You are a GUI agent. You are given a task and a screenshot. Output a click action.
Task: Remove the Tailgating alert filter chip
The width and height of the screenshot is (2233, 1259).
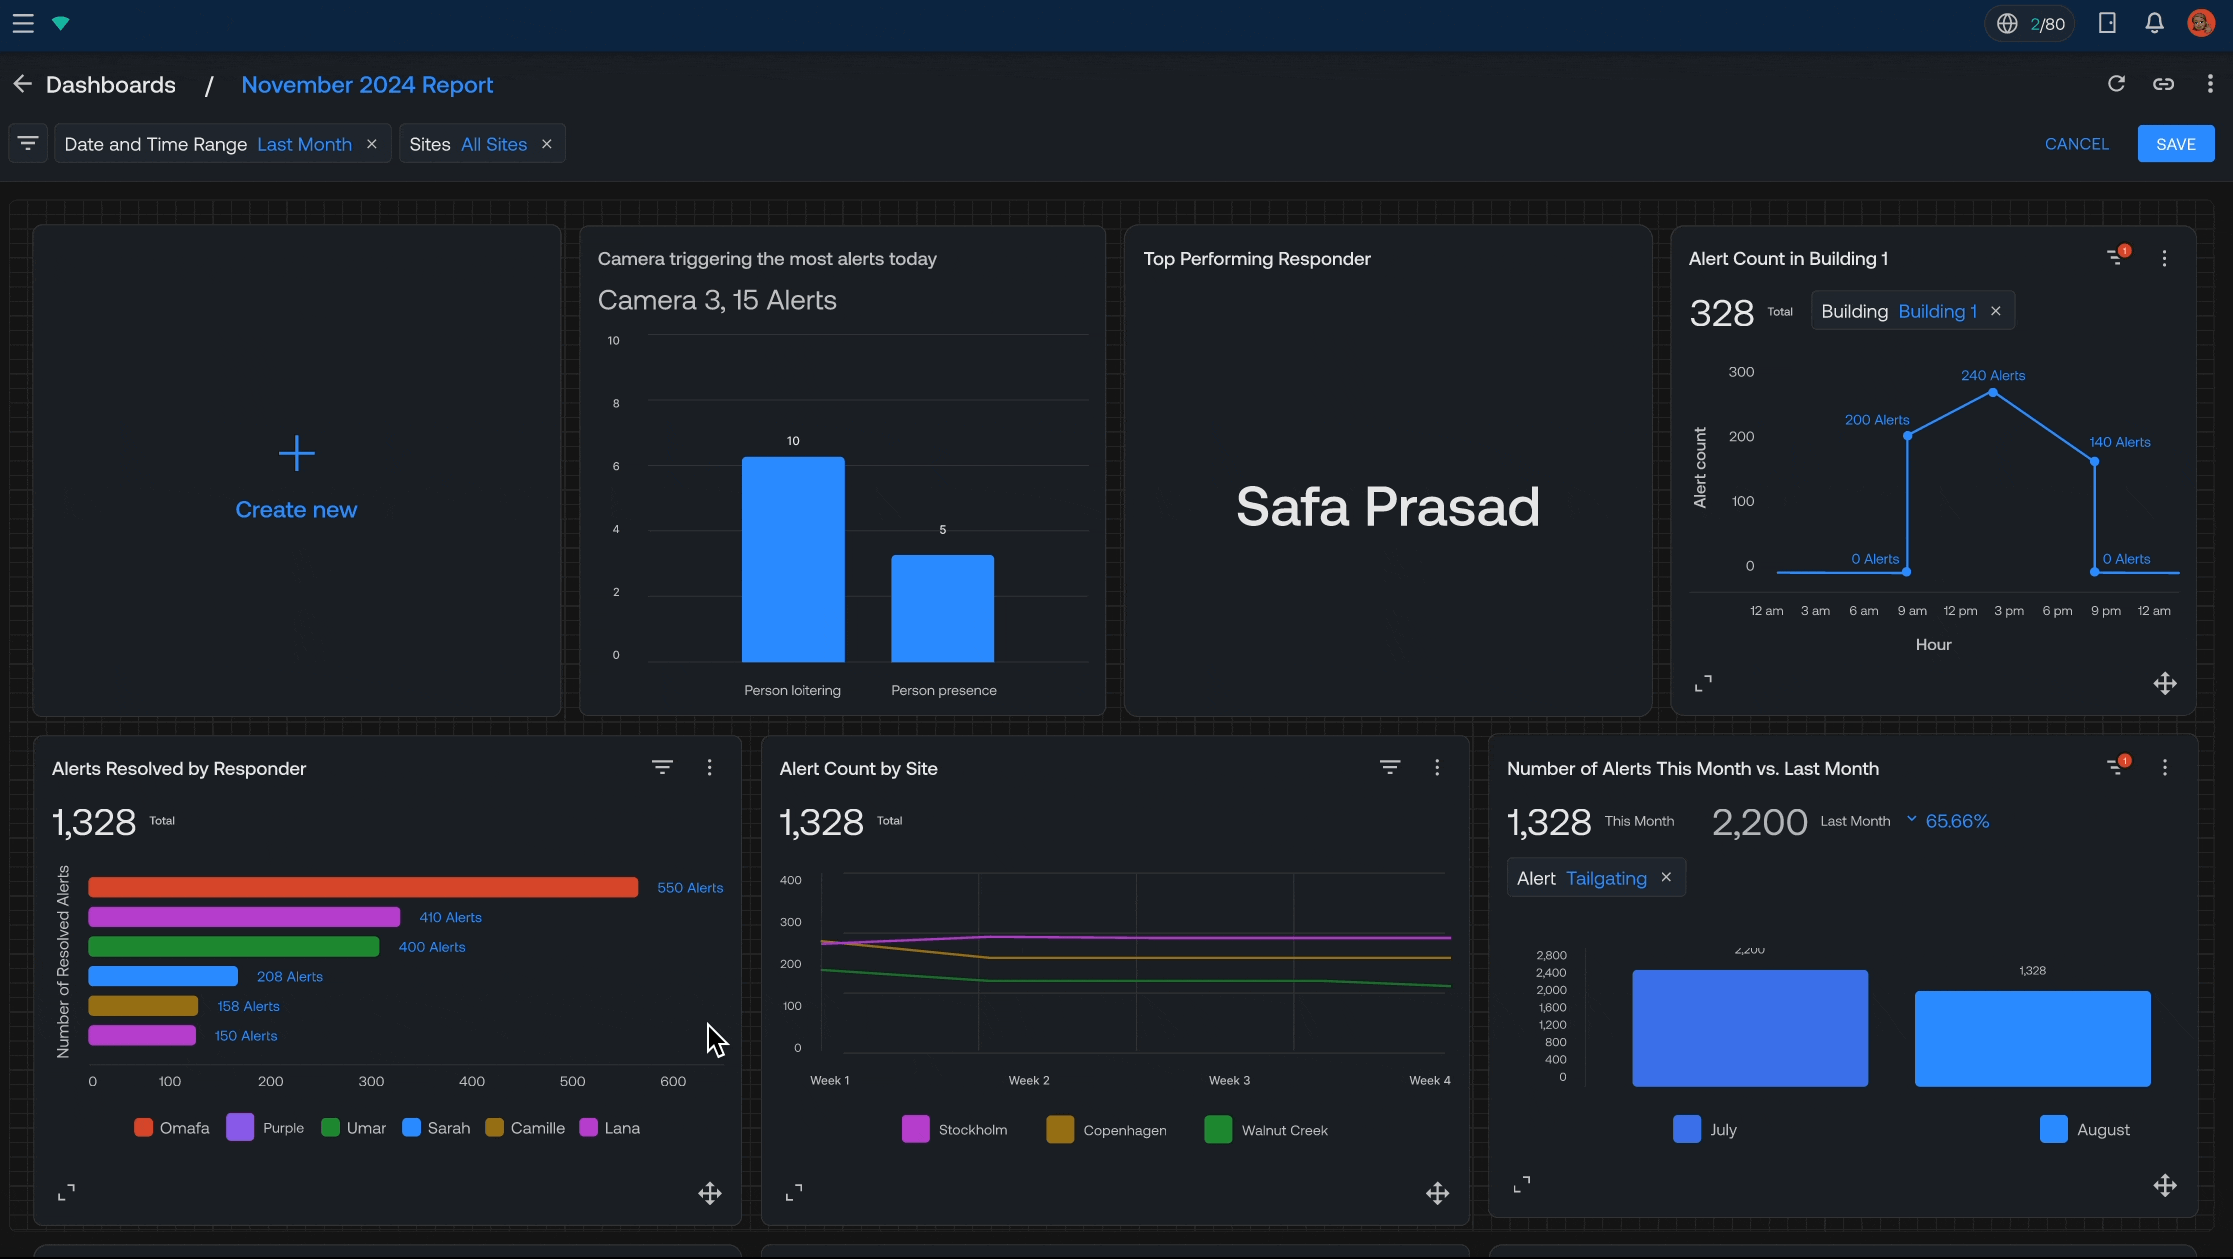point(1665,877)
